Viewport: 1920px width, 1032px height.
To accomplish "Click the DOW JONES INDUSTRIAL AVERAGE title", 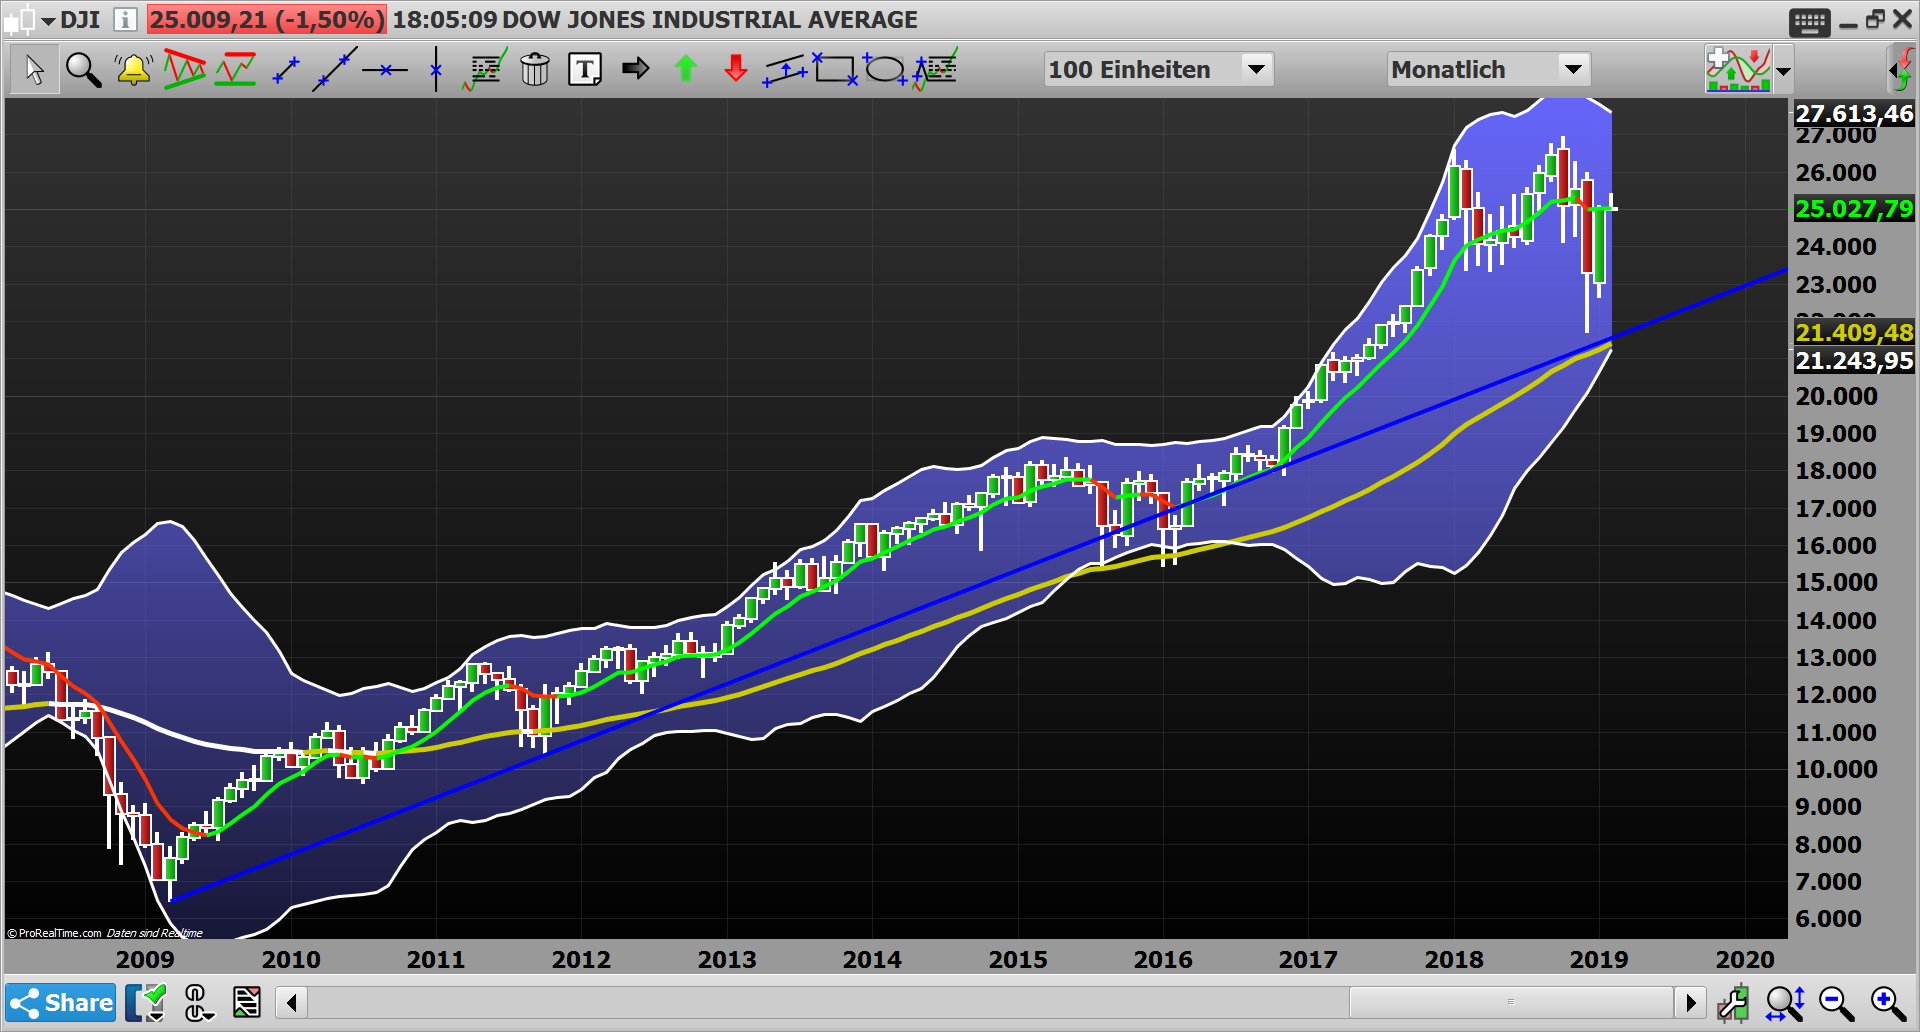I will (x=710, y=20).
